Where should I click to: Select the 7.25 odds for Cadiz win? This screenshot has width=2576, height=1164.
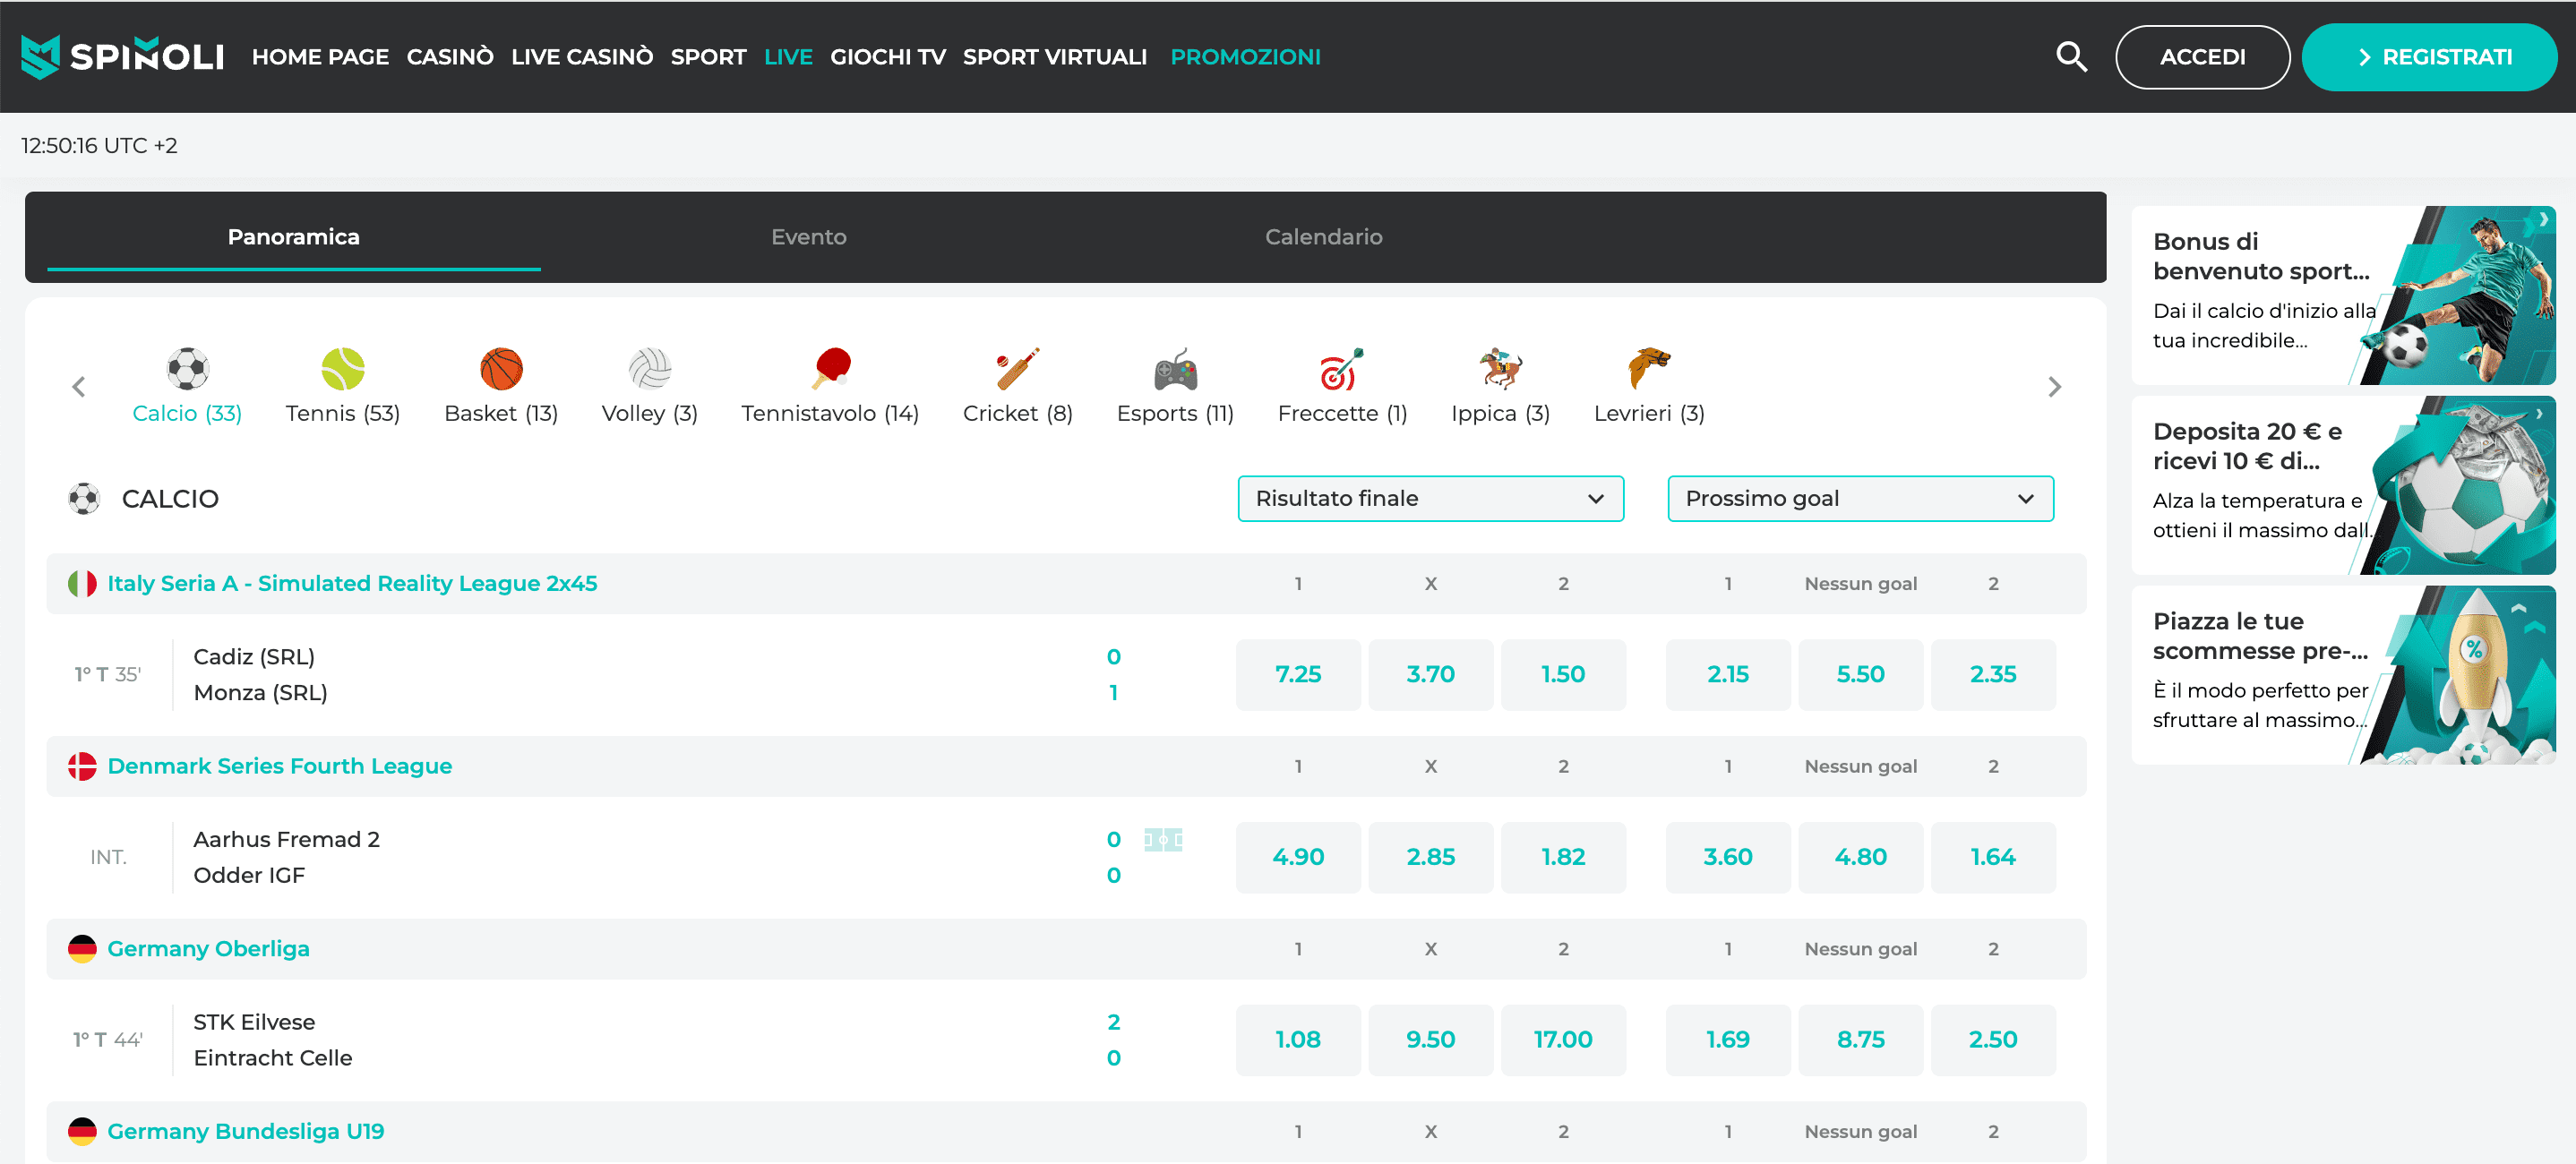[1297, 674]
